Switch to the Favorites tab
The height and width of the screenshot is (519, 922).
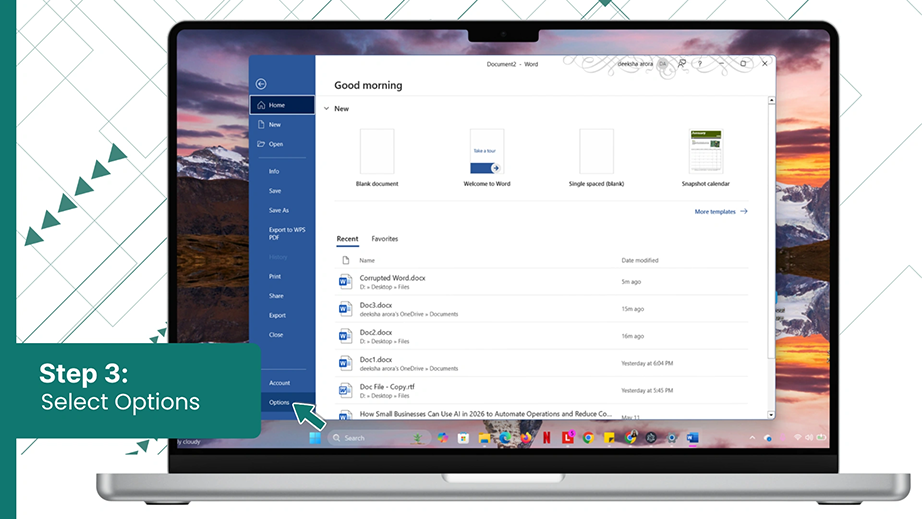[x=385, y=239]
